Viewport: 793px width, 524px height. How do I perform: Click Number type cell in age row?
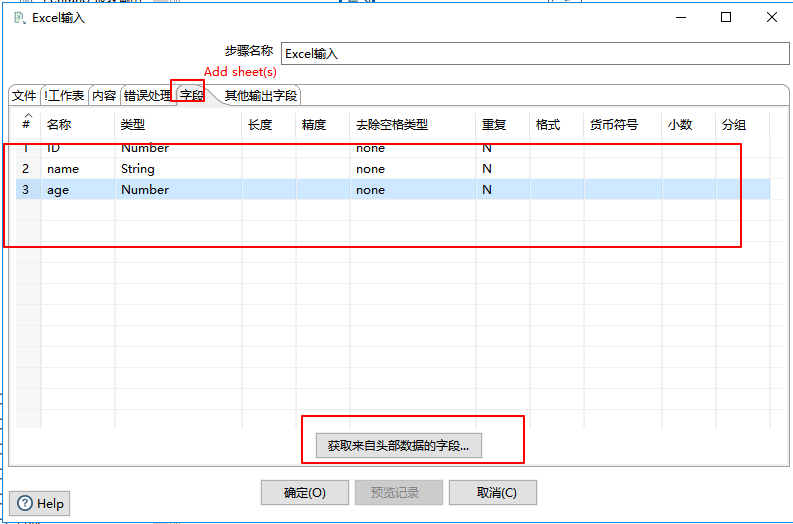point(179,190)
